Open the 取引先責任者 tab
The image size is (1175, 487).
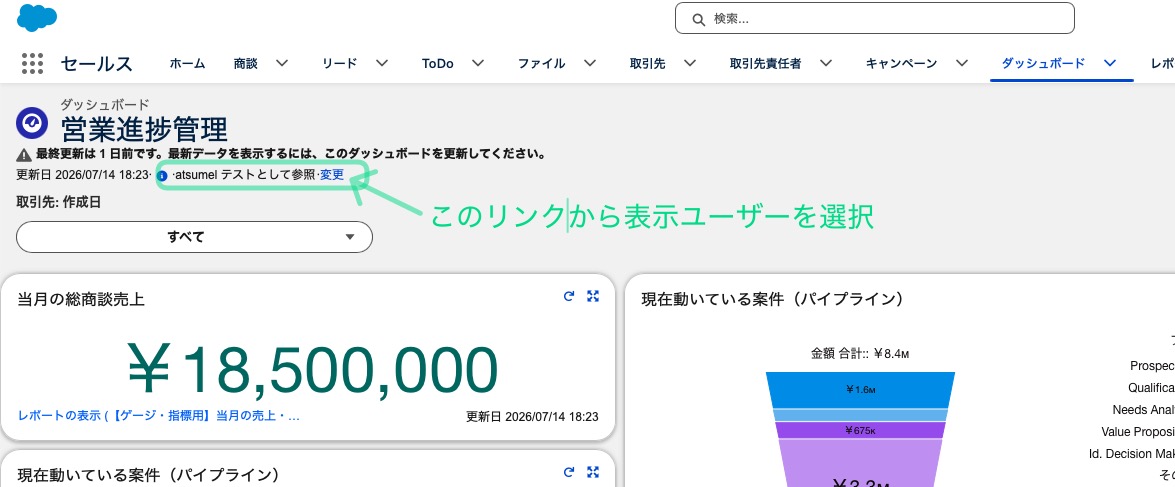click(765, 64)
